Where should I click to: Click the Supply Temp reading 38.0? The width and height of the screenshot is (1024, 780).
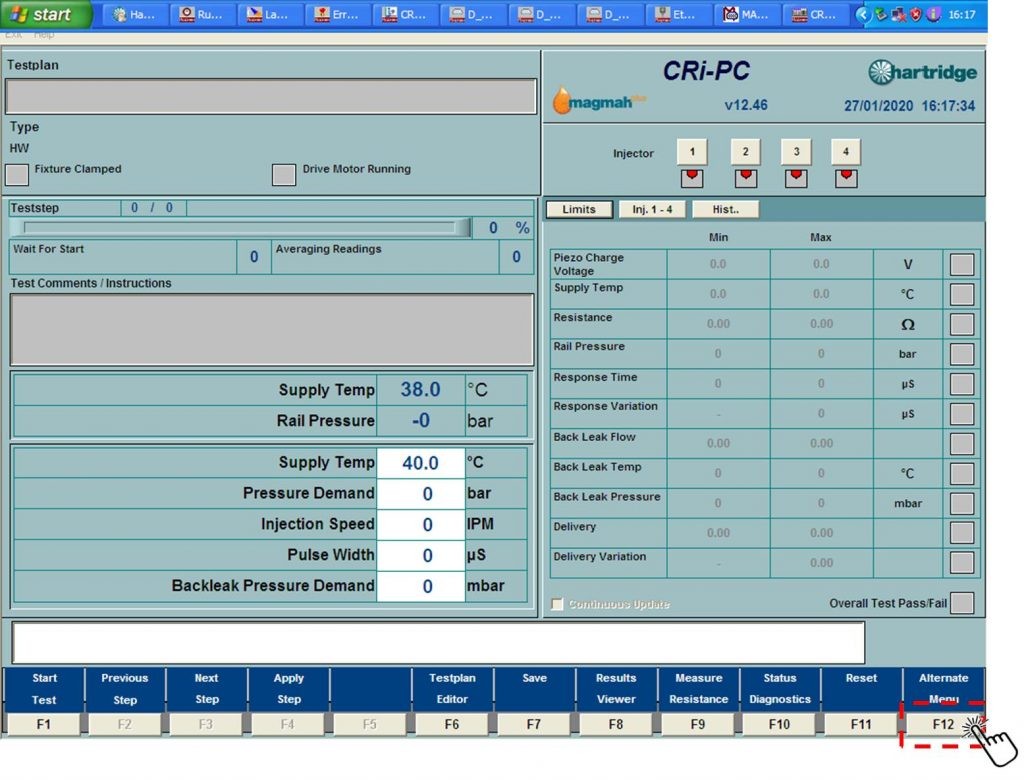click(421, 390)
